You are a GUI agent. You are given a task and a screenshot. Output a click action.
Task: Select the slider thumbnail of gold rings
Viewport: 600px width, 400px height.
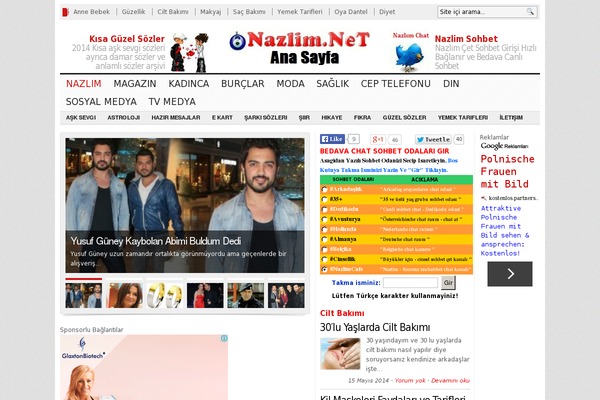point(165,296)
